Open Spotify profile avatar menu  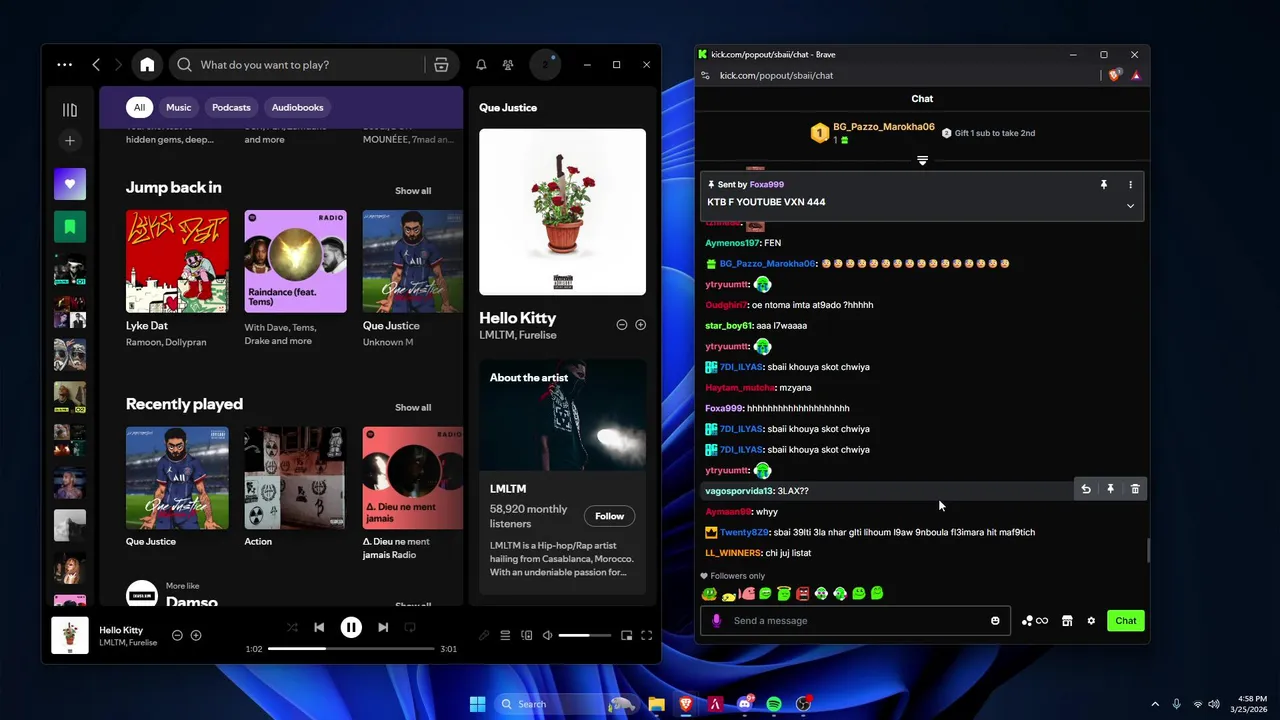click(x=545, y=65)
